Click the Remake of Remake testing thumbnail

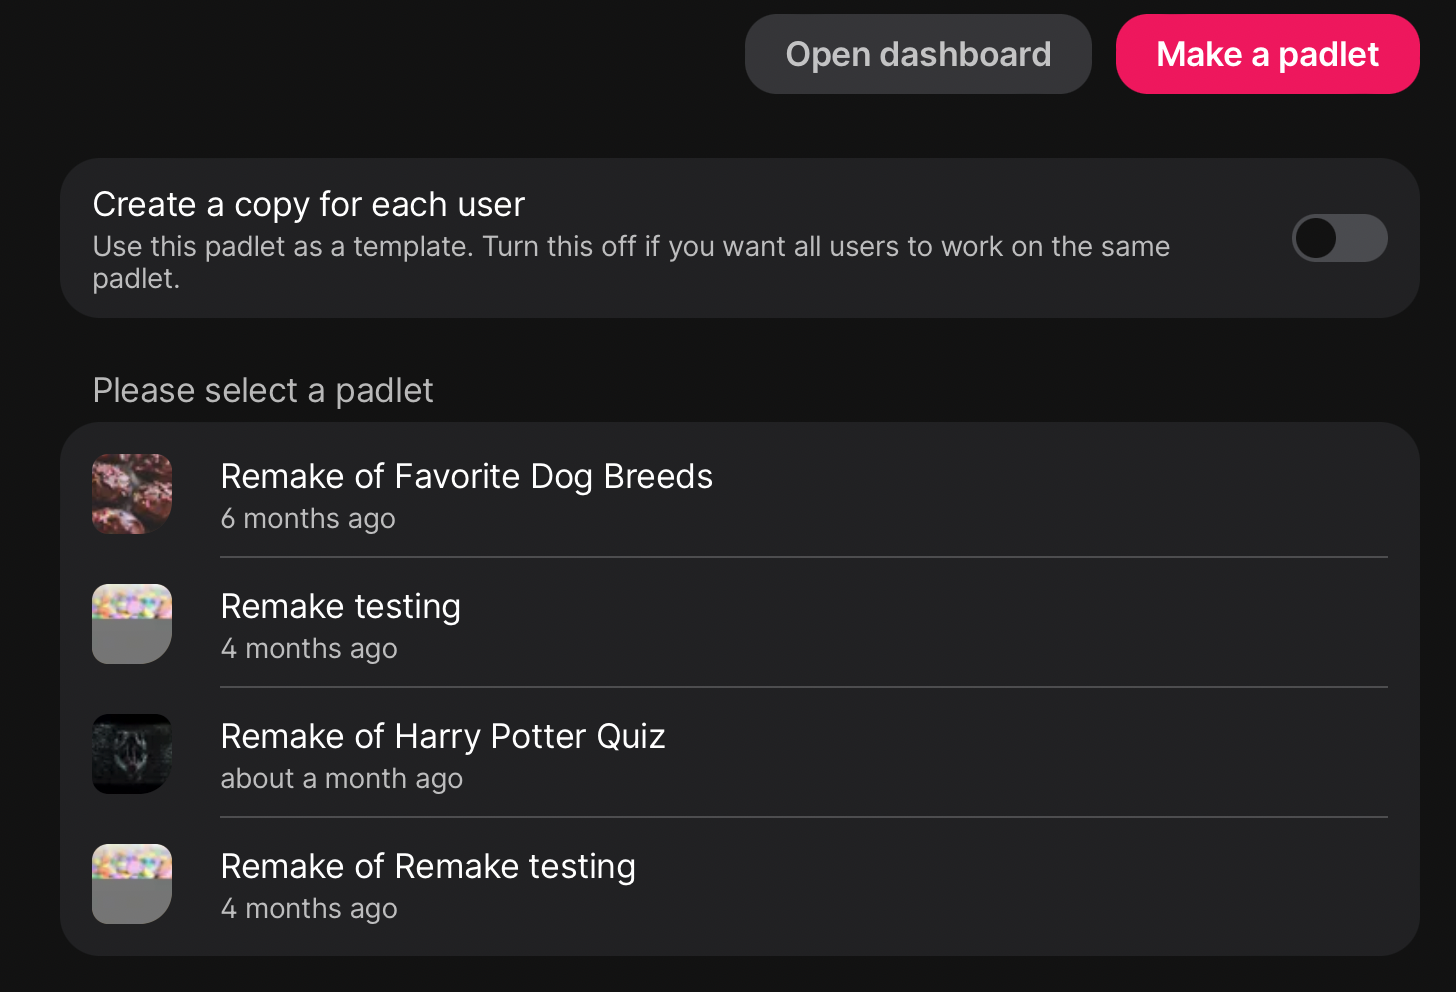tap(132, 884)
